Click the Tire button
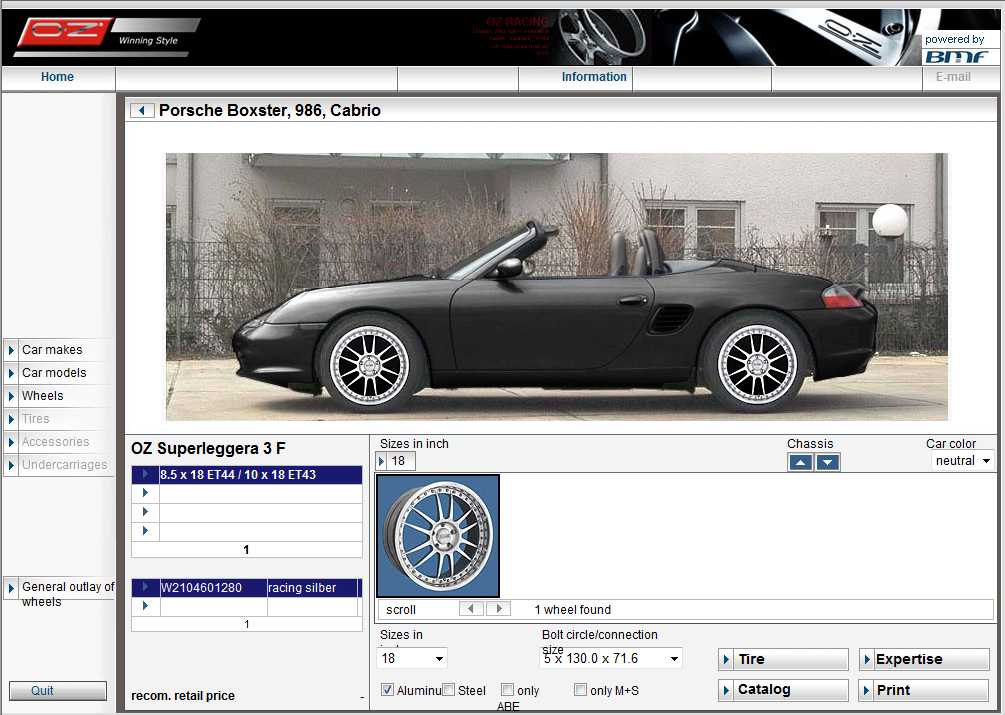Viewport: 1005px width, 715px height. (x=783, y=659)
